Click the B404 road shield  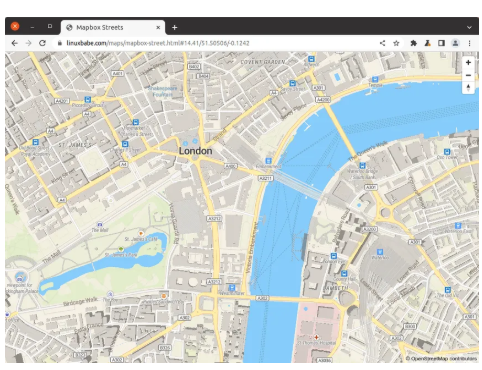point(203,76)
